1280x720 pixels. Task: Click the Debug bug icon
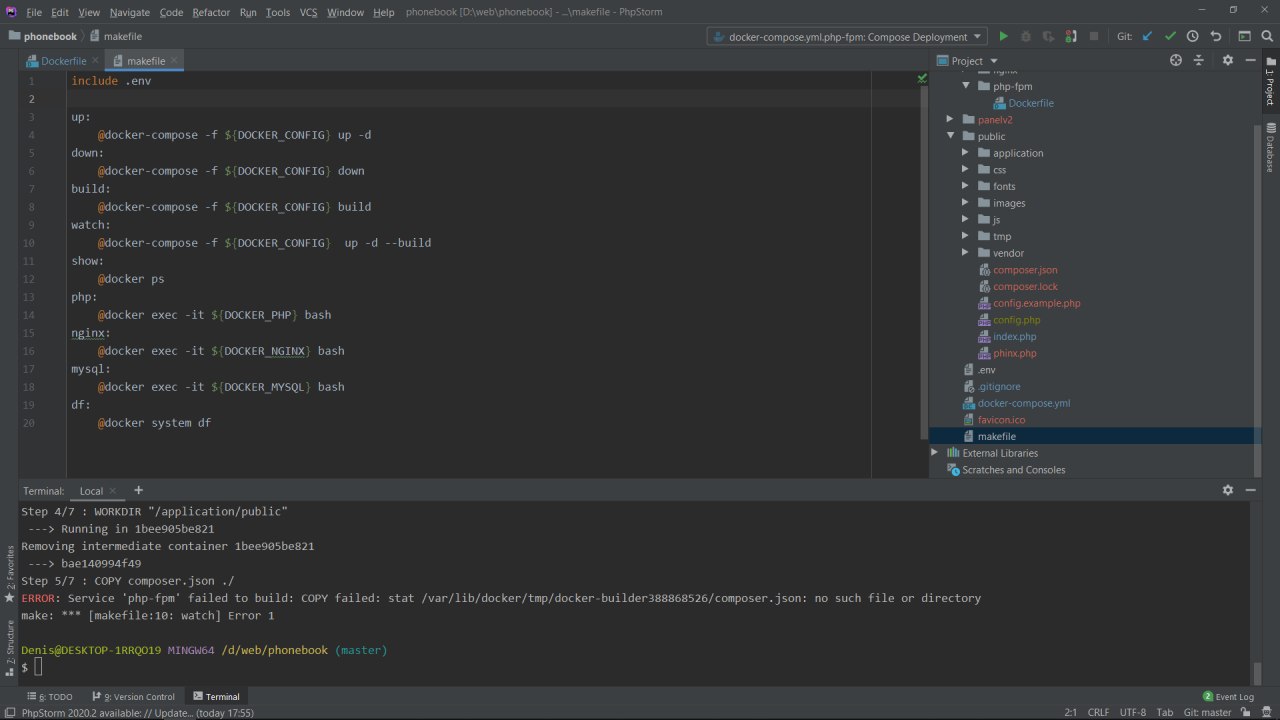[1026, 36]
